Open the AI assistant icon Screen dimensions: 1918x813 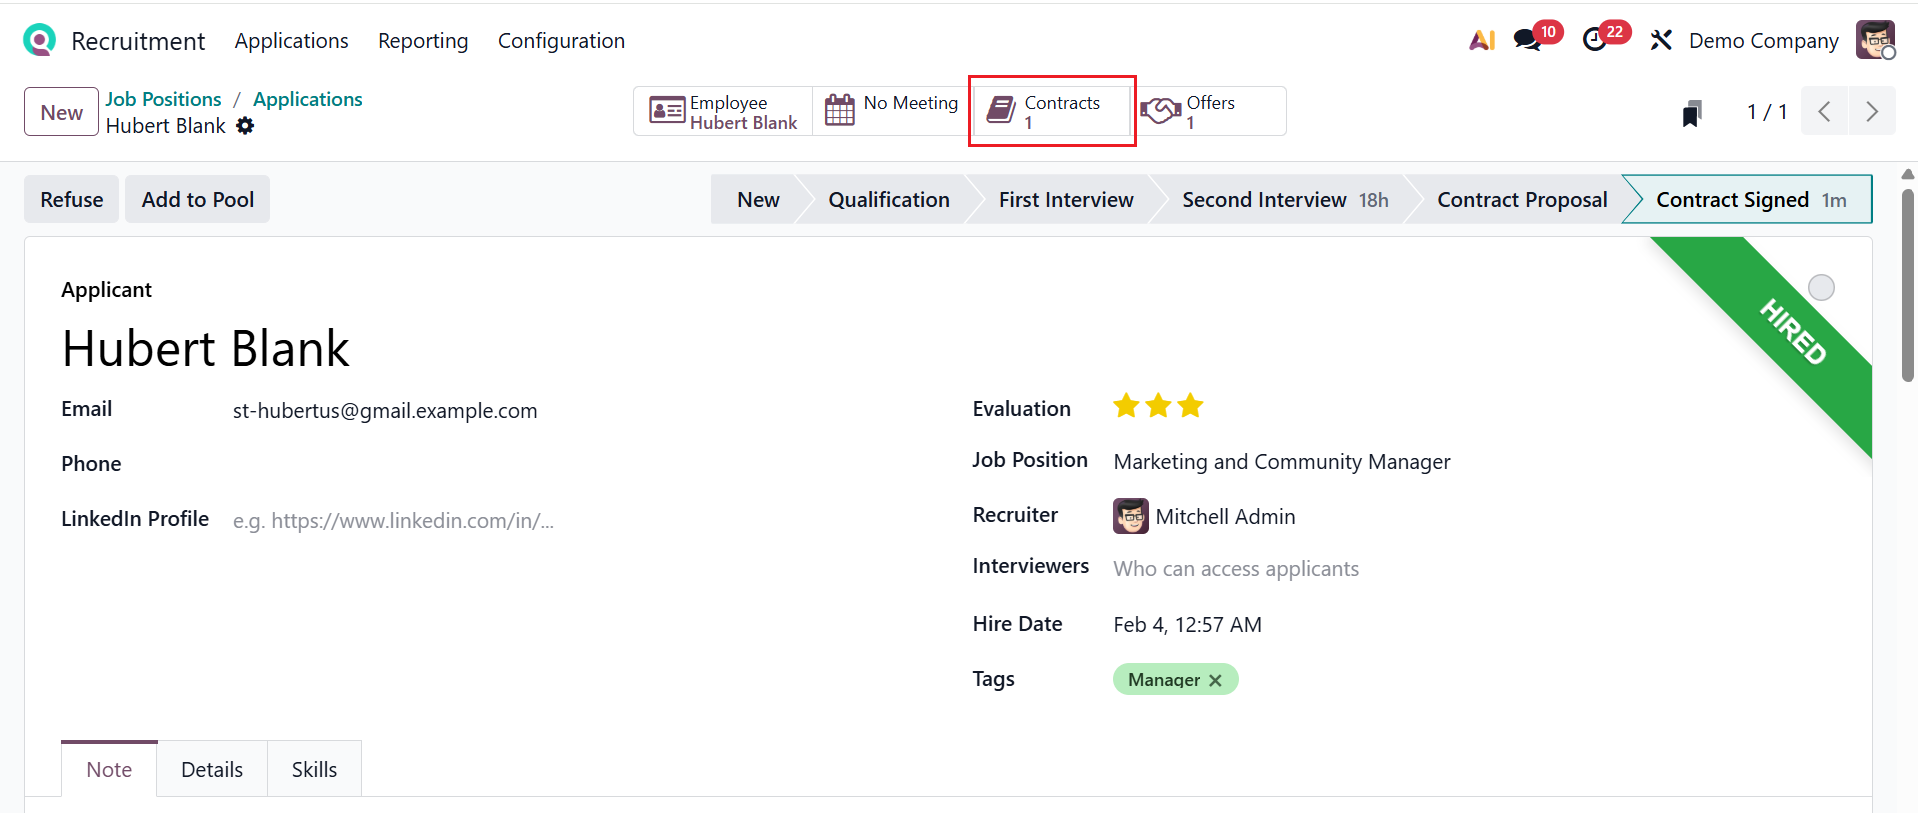click(1482, 40)
